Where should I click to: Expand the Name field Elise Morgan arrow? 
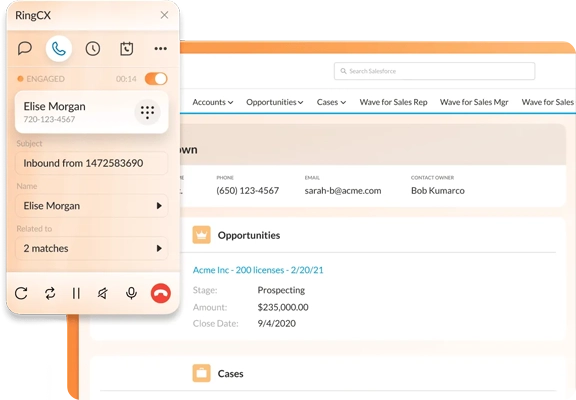click(159, 206)
